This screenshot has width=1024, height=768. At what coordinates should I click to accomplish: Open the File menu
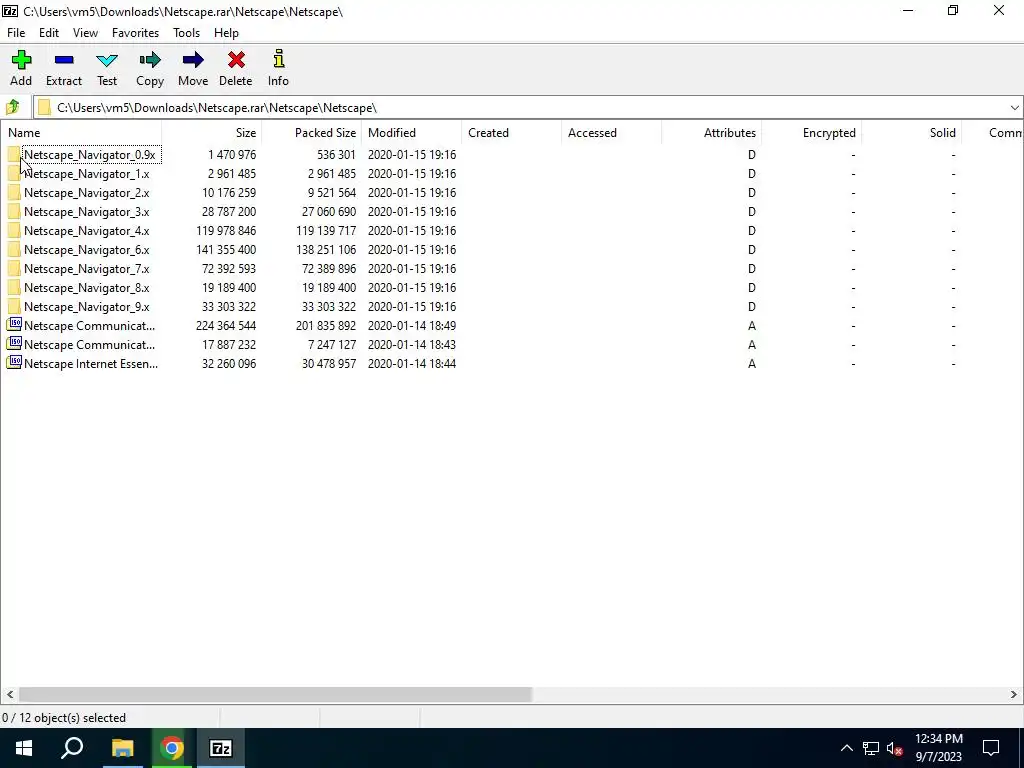(x=16, y=33)
